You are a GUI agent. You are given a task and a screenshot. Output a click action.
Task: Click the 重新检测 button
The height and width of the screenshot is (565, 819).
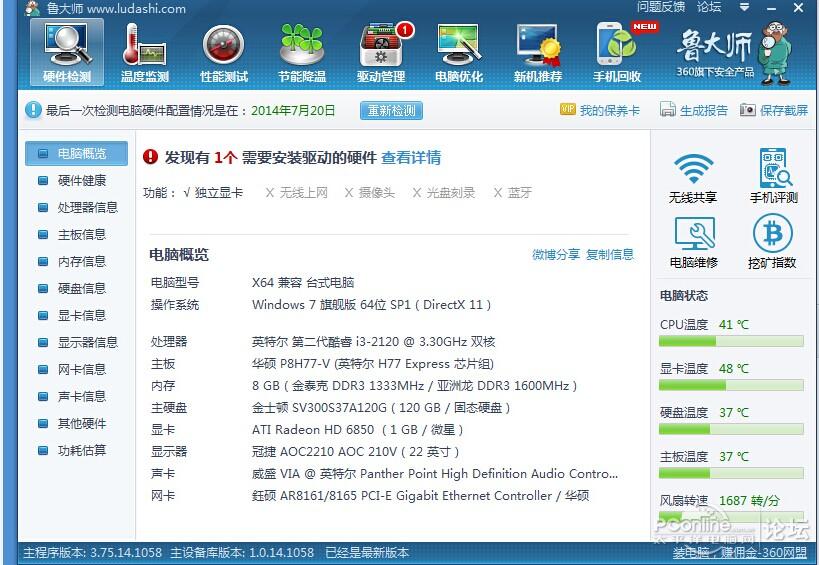[x=391, y=111]
